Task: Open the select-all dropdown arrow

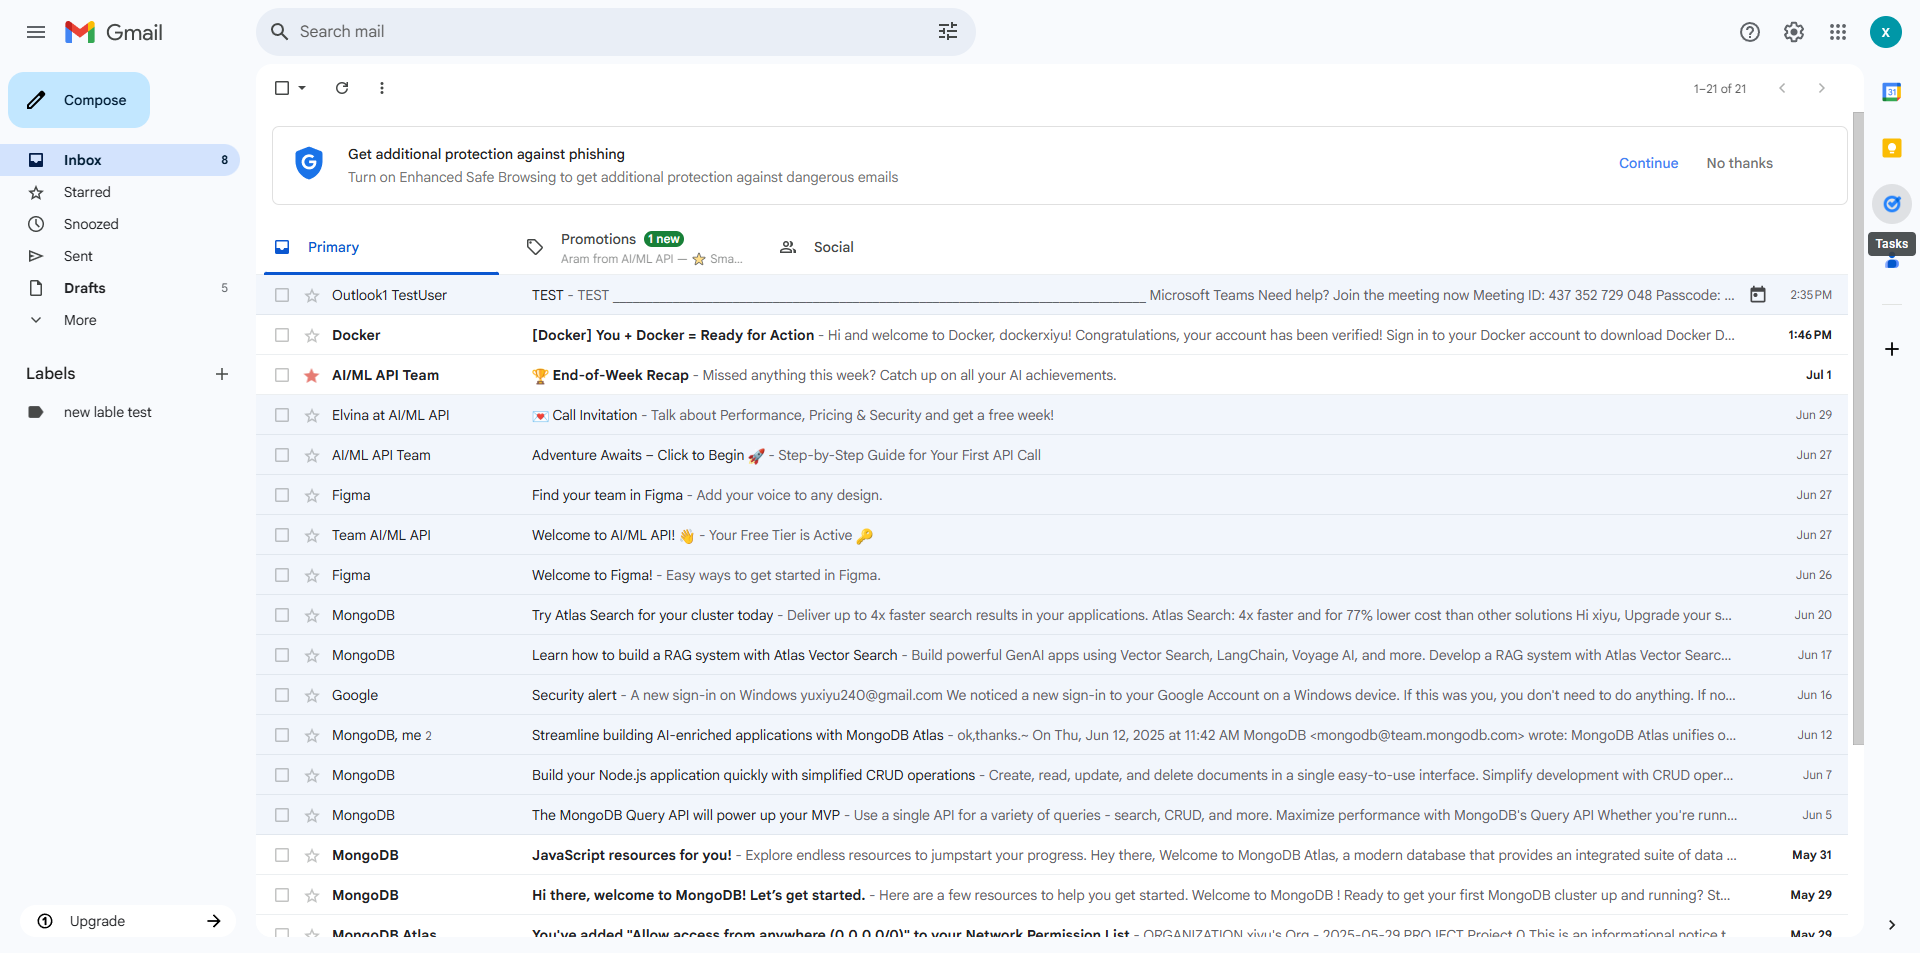Action: [x=302, y=88]
